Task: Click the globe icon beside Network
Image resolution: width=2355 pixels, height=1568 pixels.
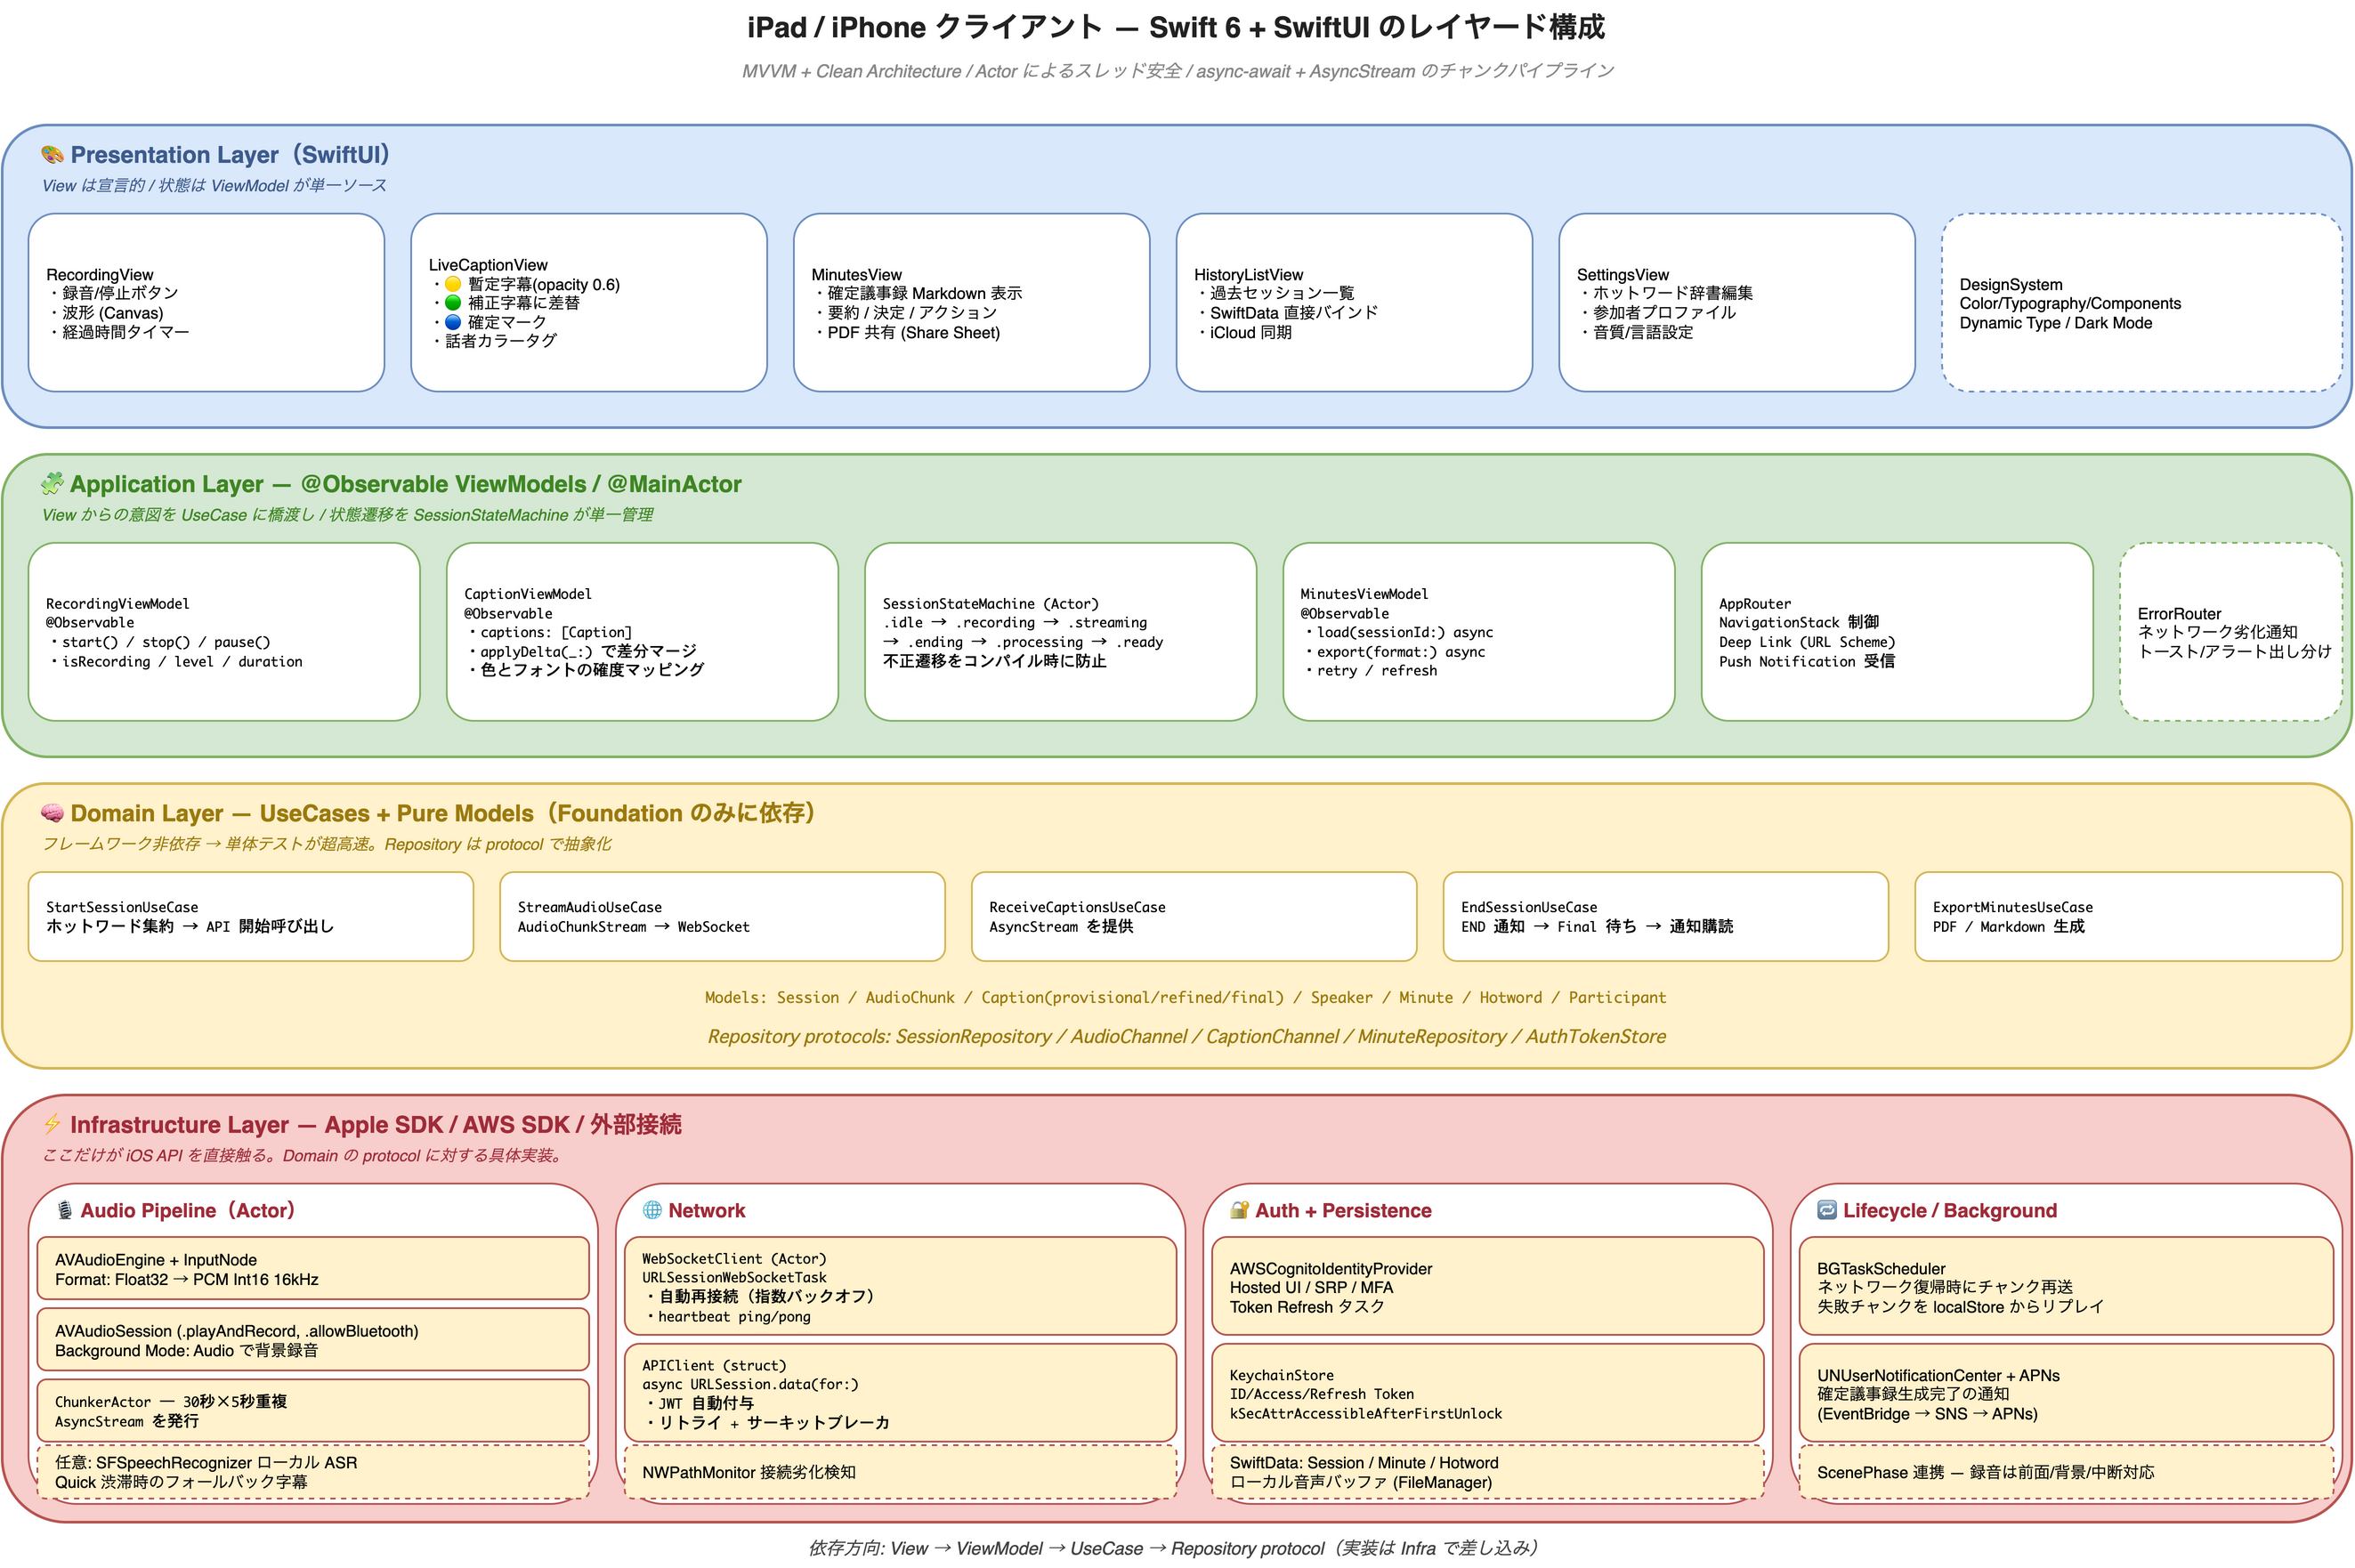Action: tap(652, 1210)
